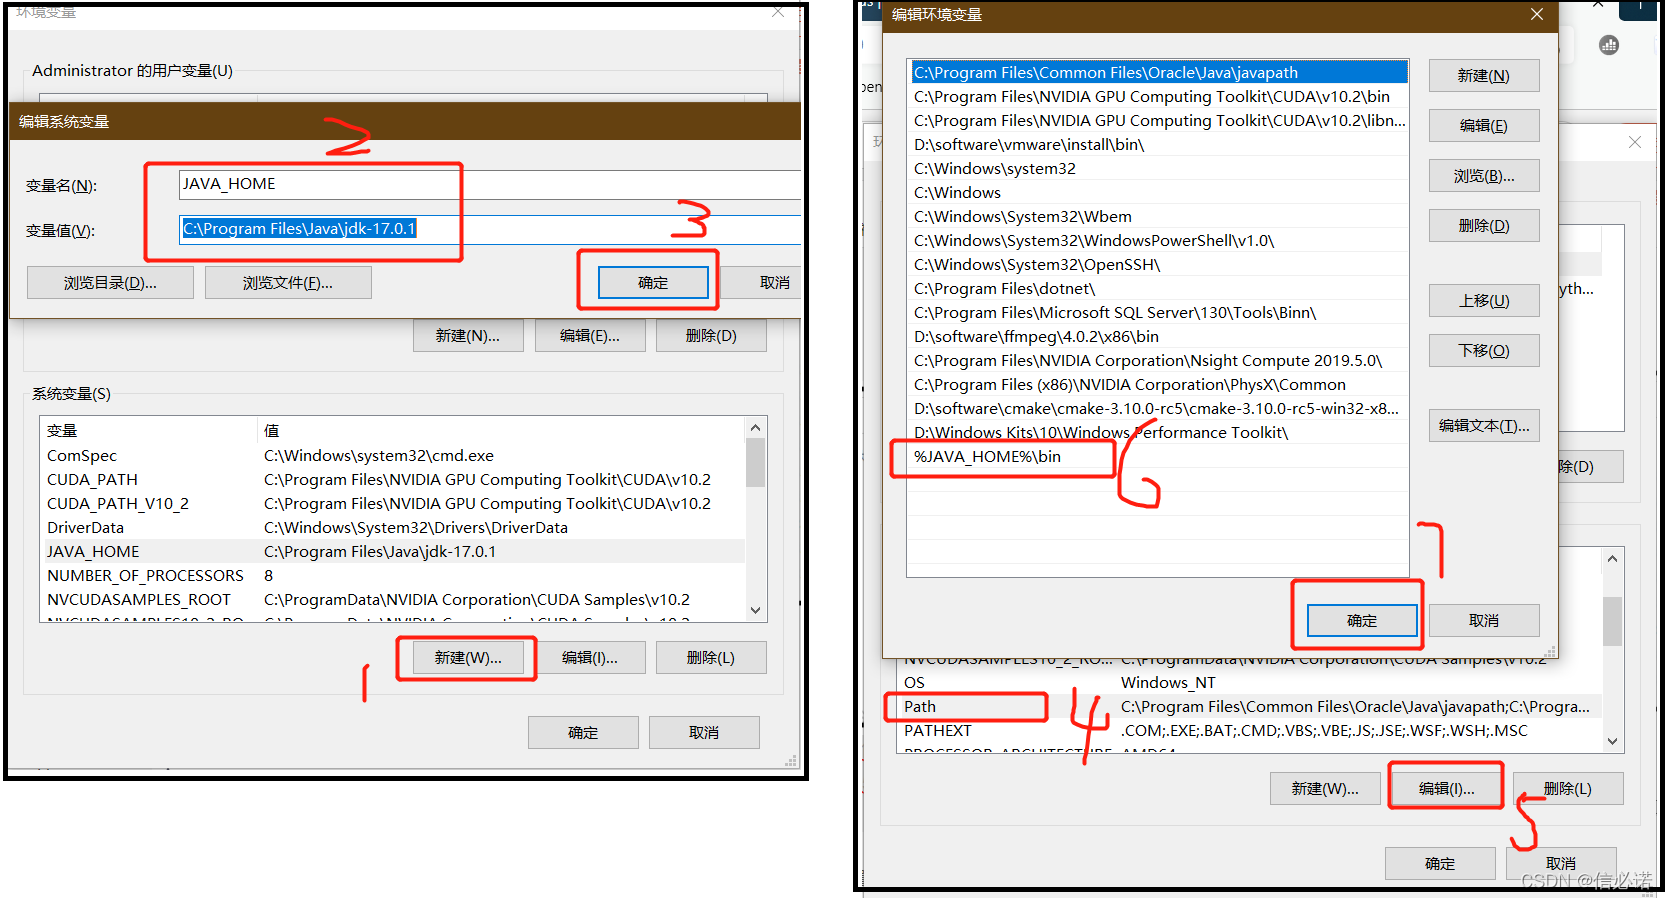Image resolution: width=1668 pixels, height=900 pixels.
Task: Select the DriverData variable row
Action: pyautogui.click(x=394, y=528)
